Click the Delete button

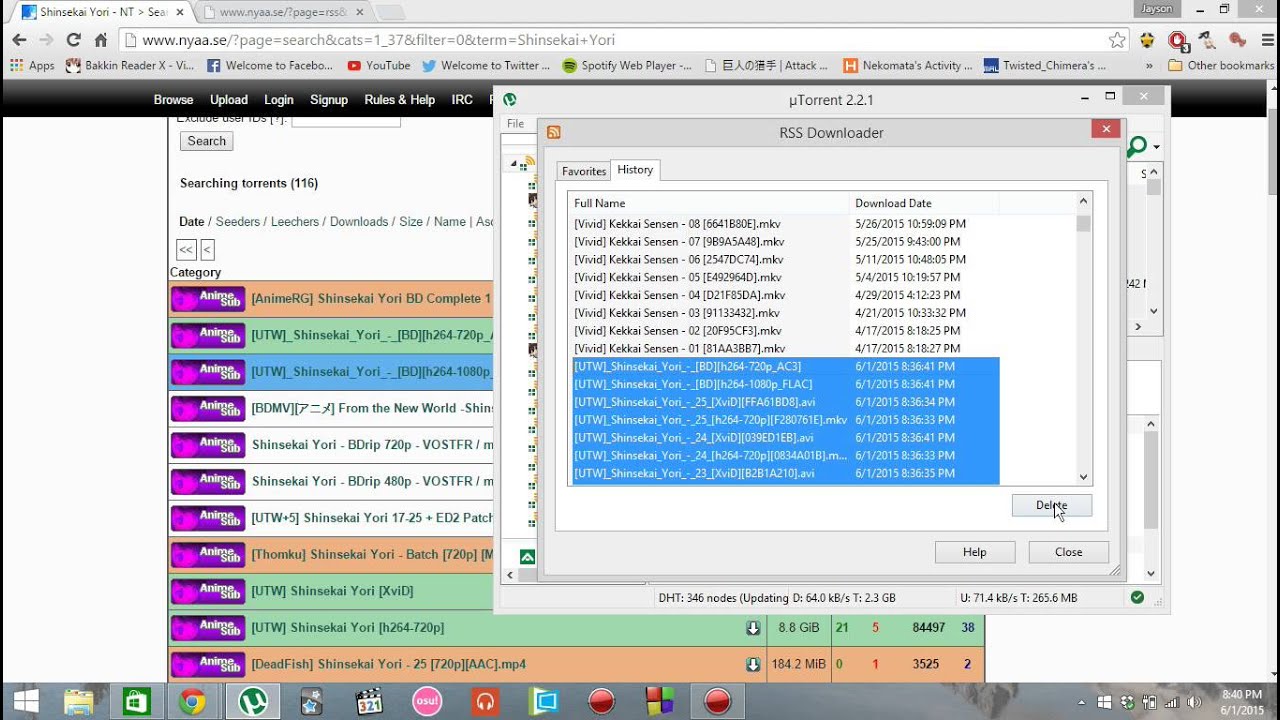(1051, 506)
